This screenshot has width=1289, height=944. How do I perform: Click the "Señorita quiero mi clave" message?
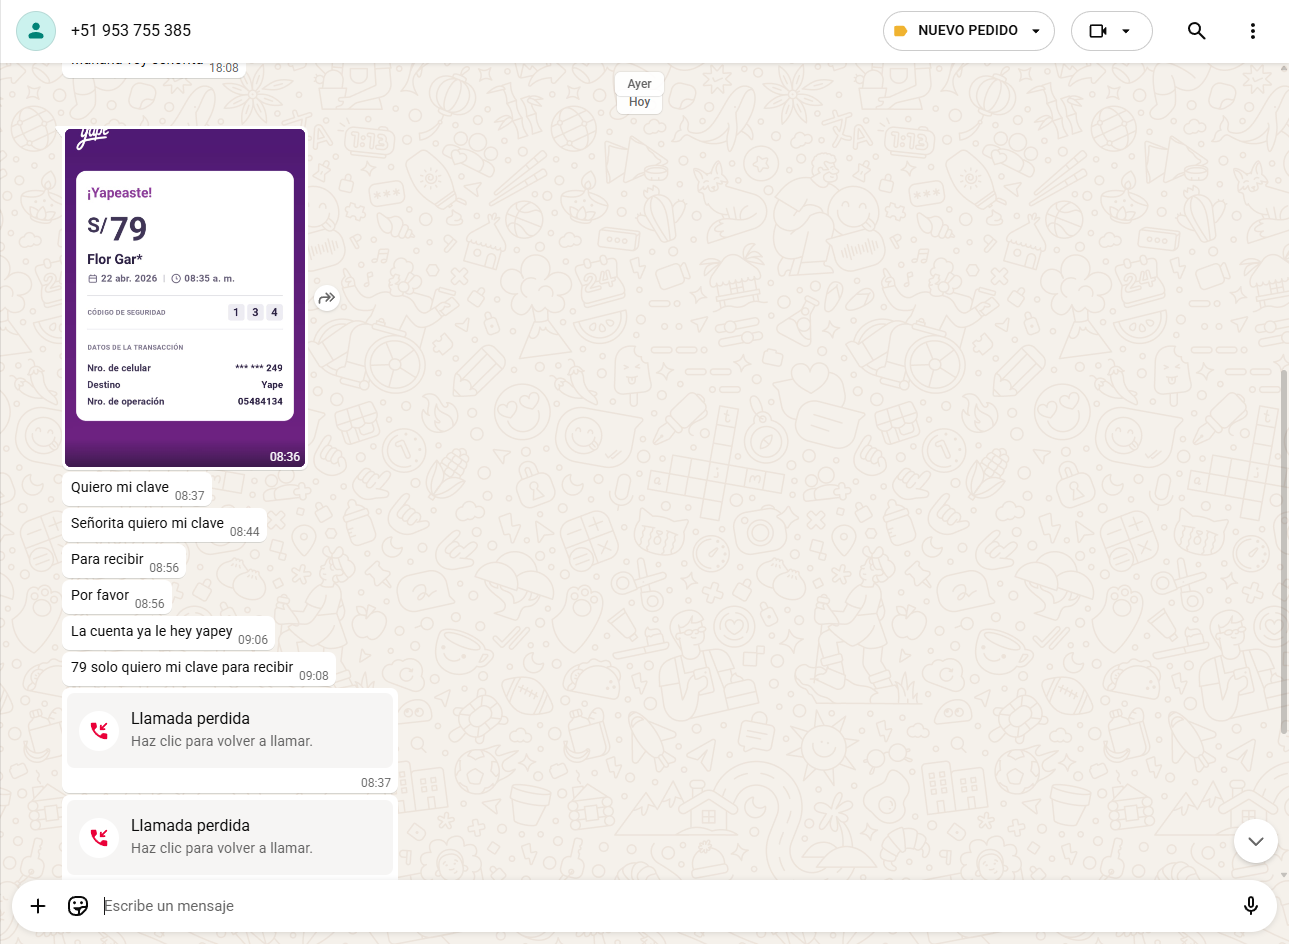[148, 523]
